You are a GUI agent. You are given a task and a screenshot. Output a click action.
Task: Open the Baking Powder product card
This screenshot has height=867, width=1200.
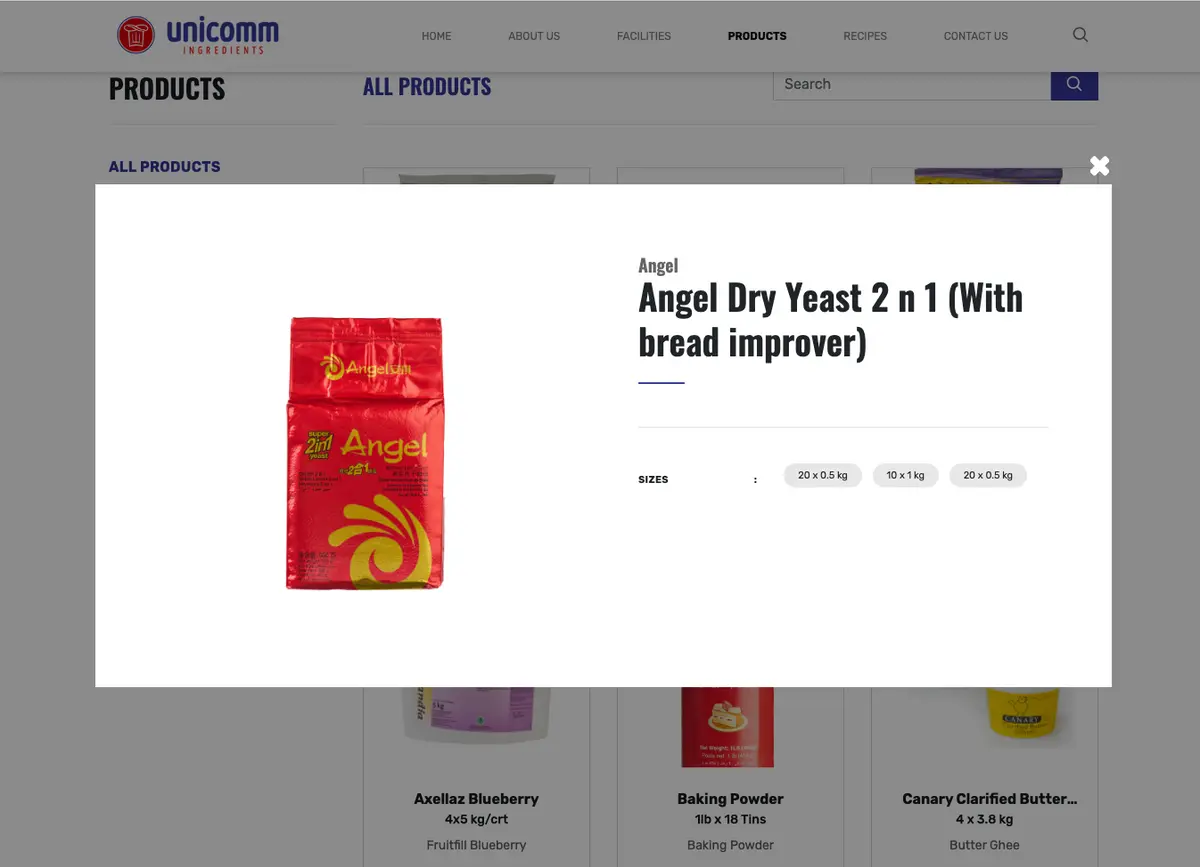730,799
